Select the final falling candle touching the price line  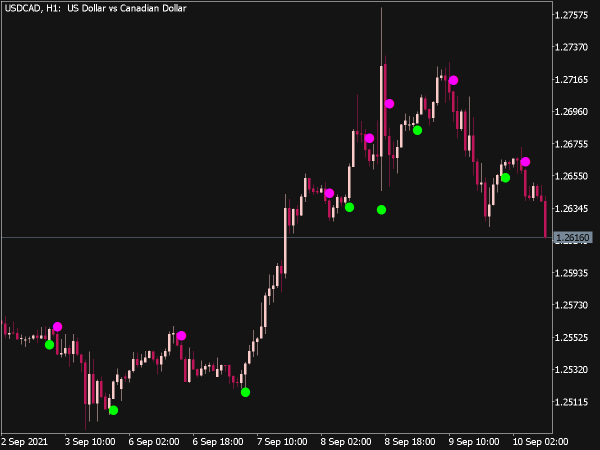pos(545,218)
